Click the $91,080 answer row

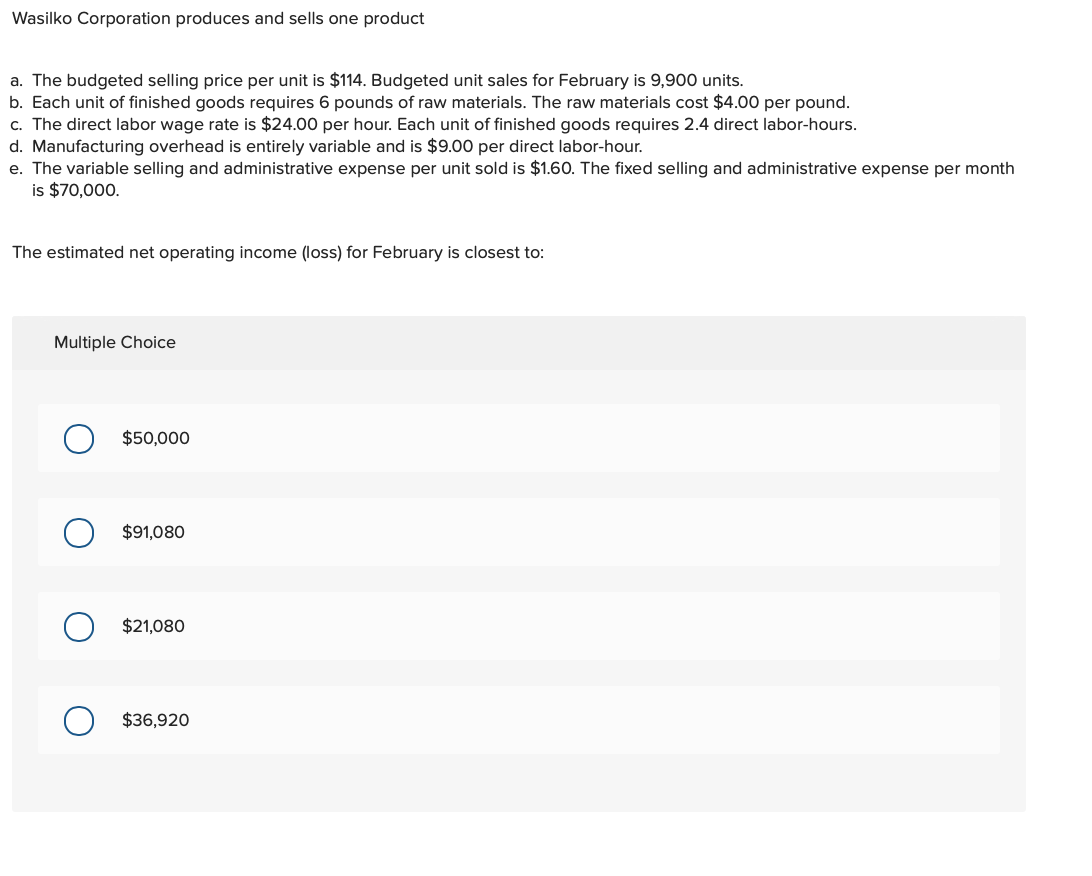click(x=519, y=532)
